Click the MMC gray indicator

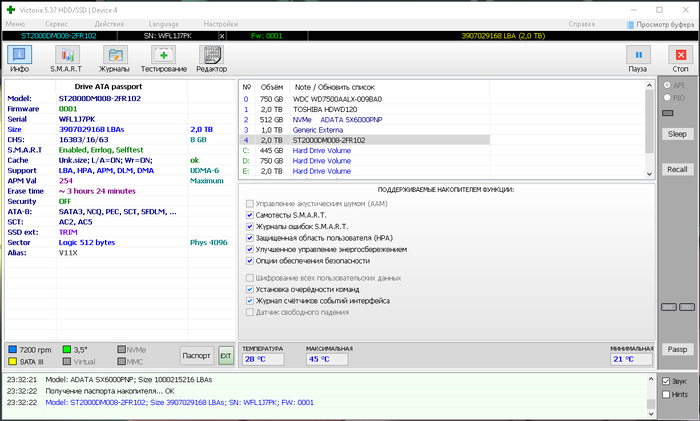tap(121, 361)
